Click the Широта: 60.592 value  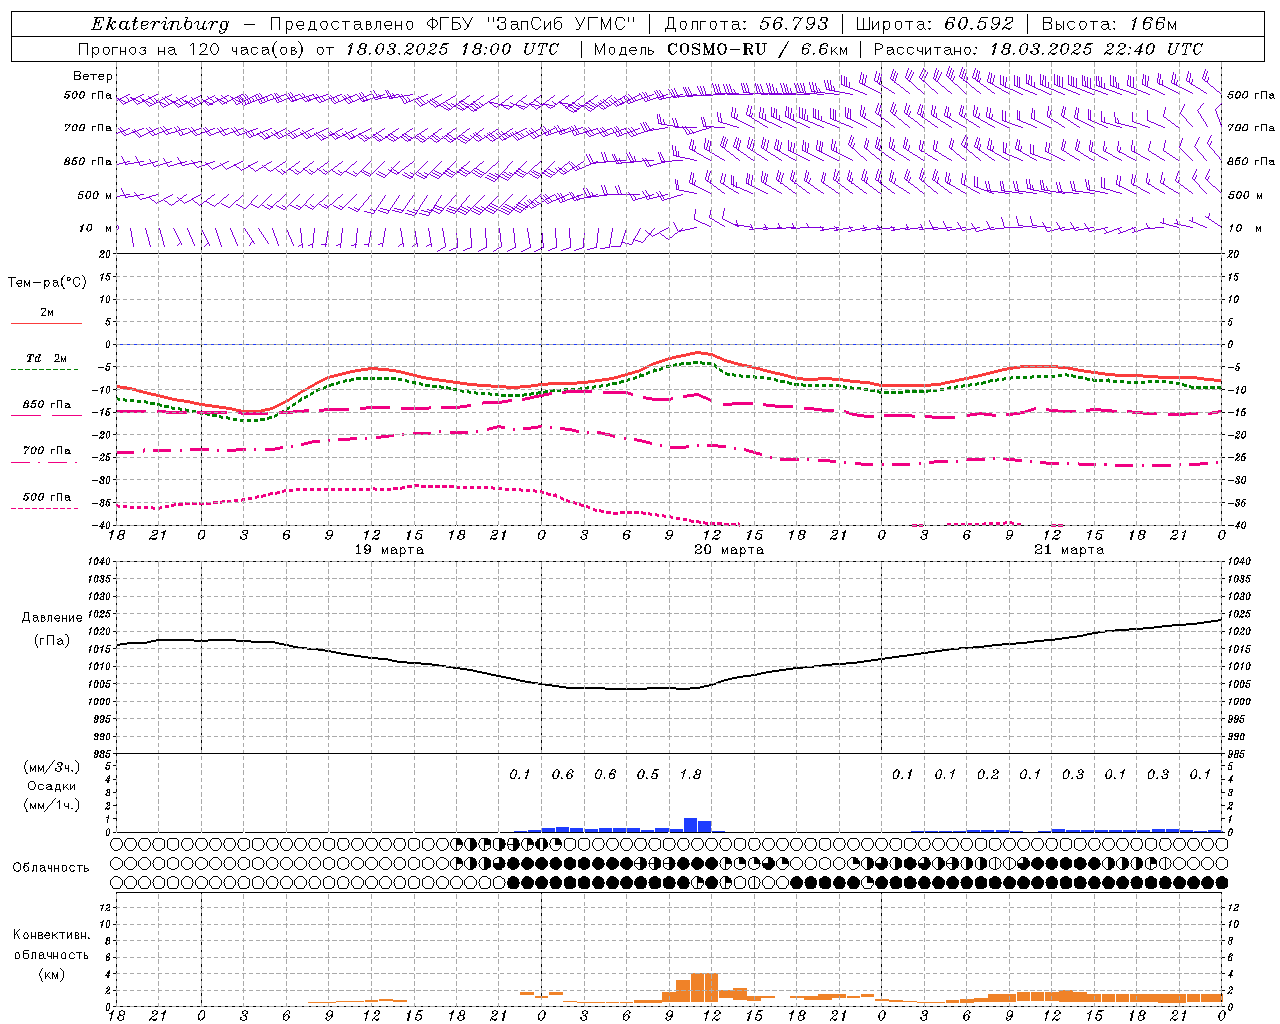[x=935, y=24]
